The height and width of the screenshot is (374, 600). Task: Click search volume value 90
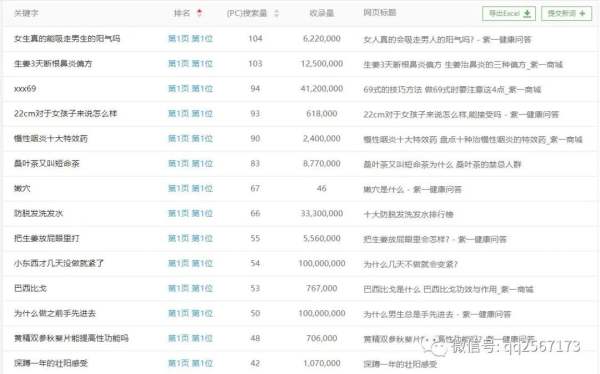pyautogui.click(x=255, y=139)
